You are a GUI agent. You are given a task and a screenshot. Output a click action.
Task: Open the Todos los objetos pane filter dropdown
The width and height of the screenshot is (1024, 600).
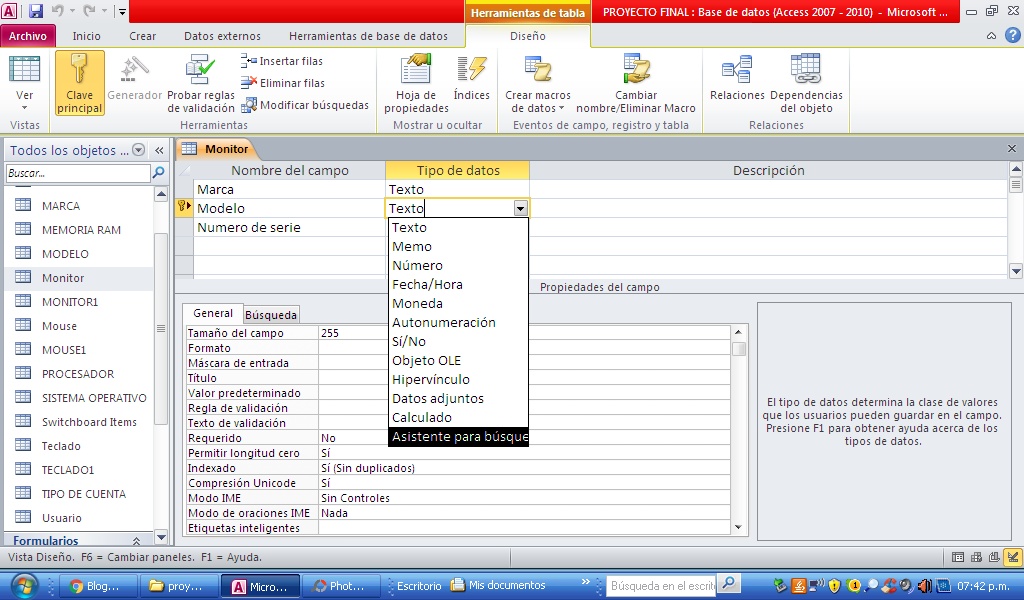coord(139,149)
